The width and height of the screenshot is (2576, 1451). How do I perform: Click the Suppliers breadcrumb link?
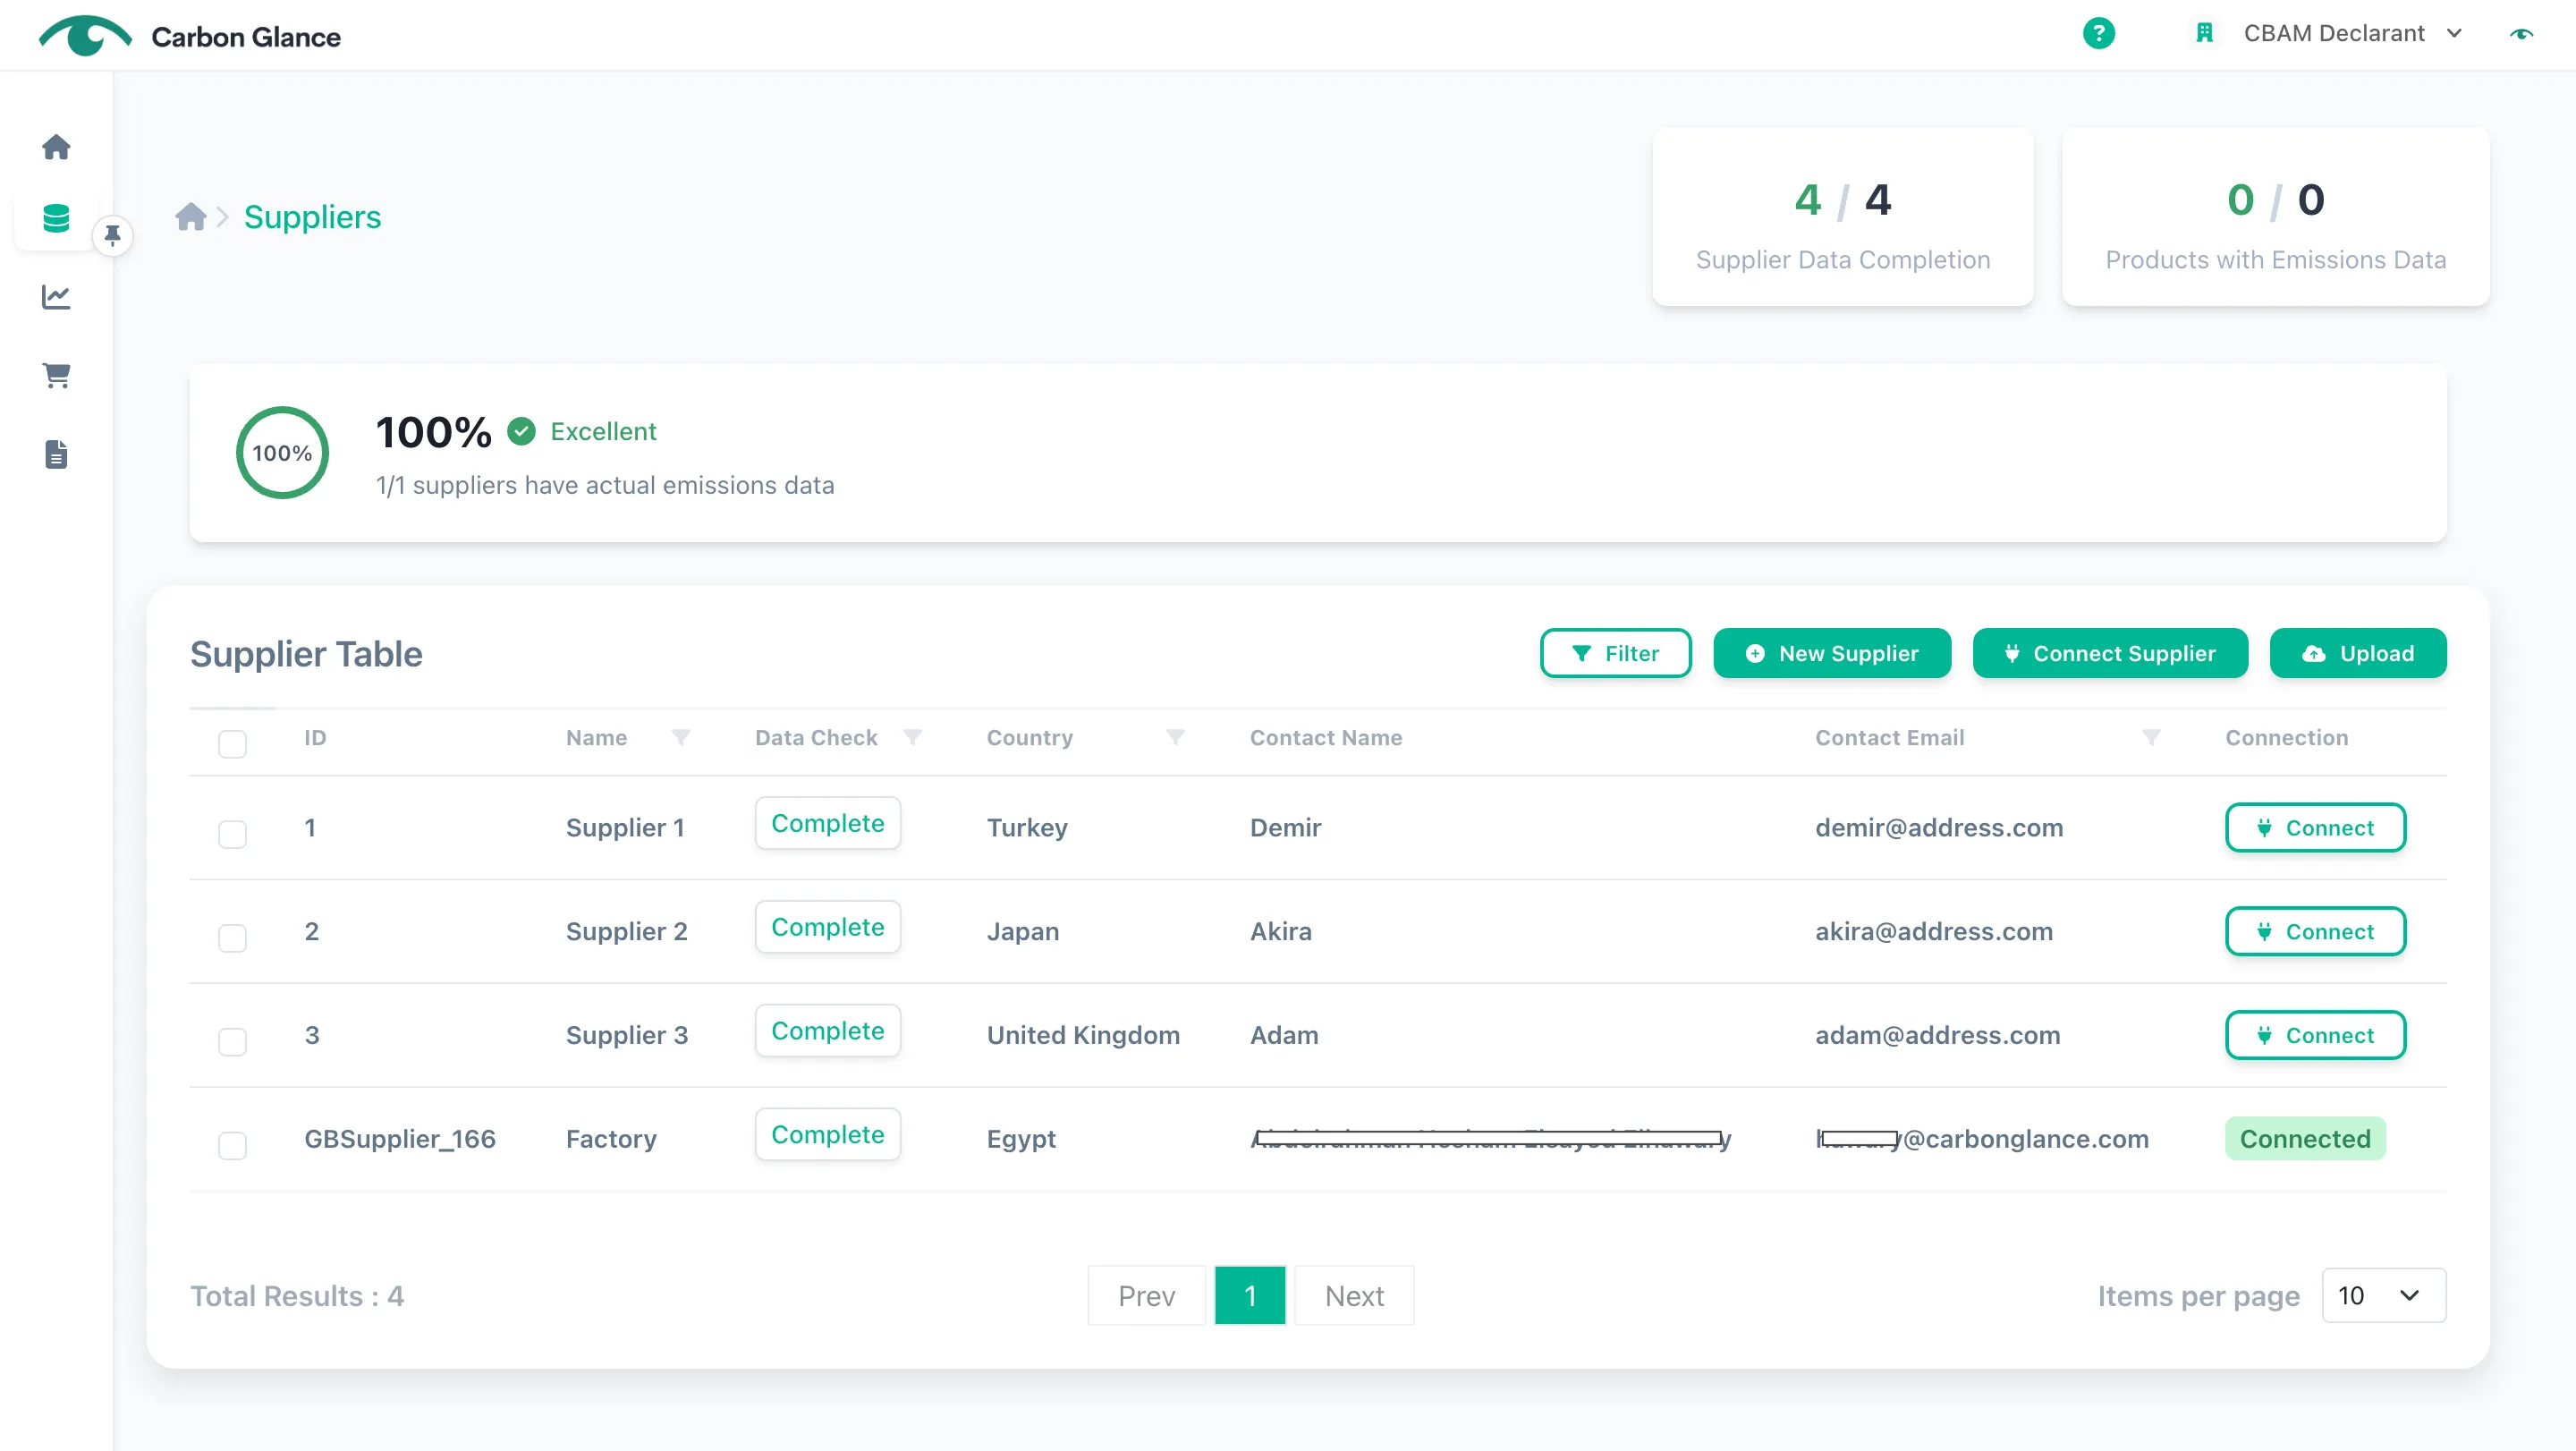tap(312, 217)
